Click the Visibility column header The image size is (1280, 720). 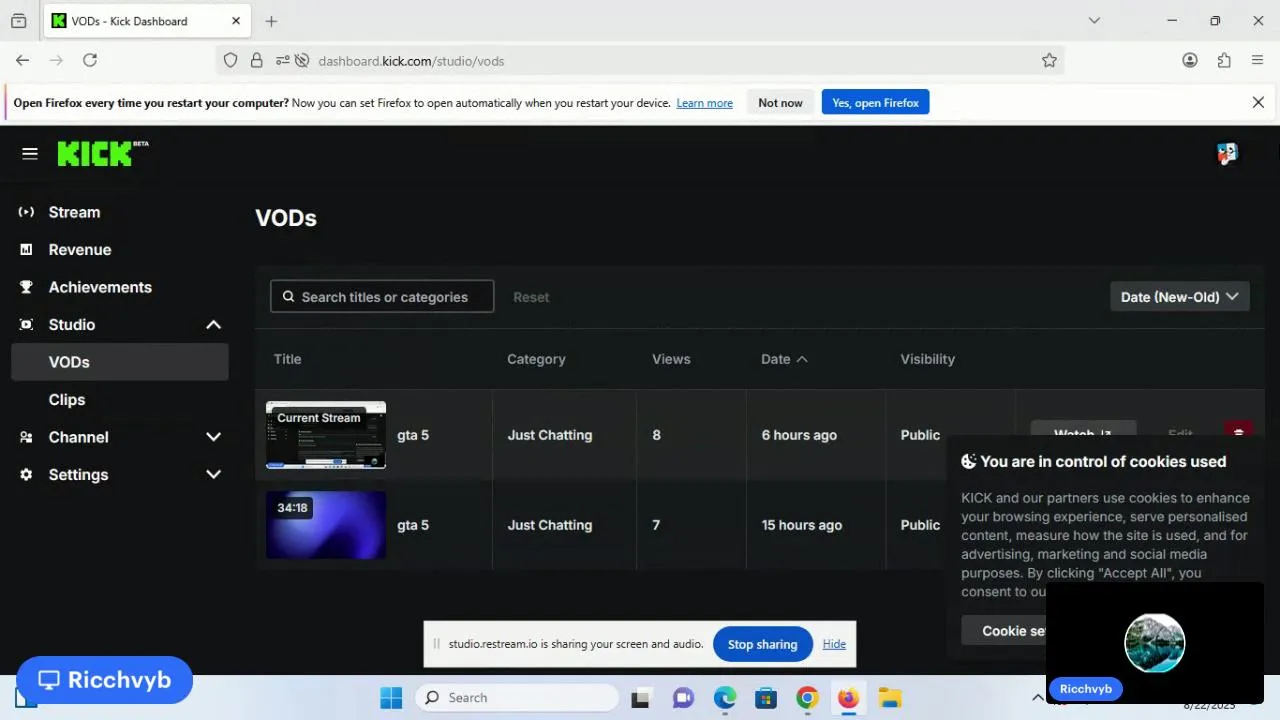(927, 359)
